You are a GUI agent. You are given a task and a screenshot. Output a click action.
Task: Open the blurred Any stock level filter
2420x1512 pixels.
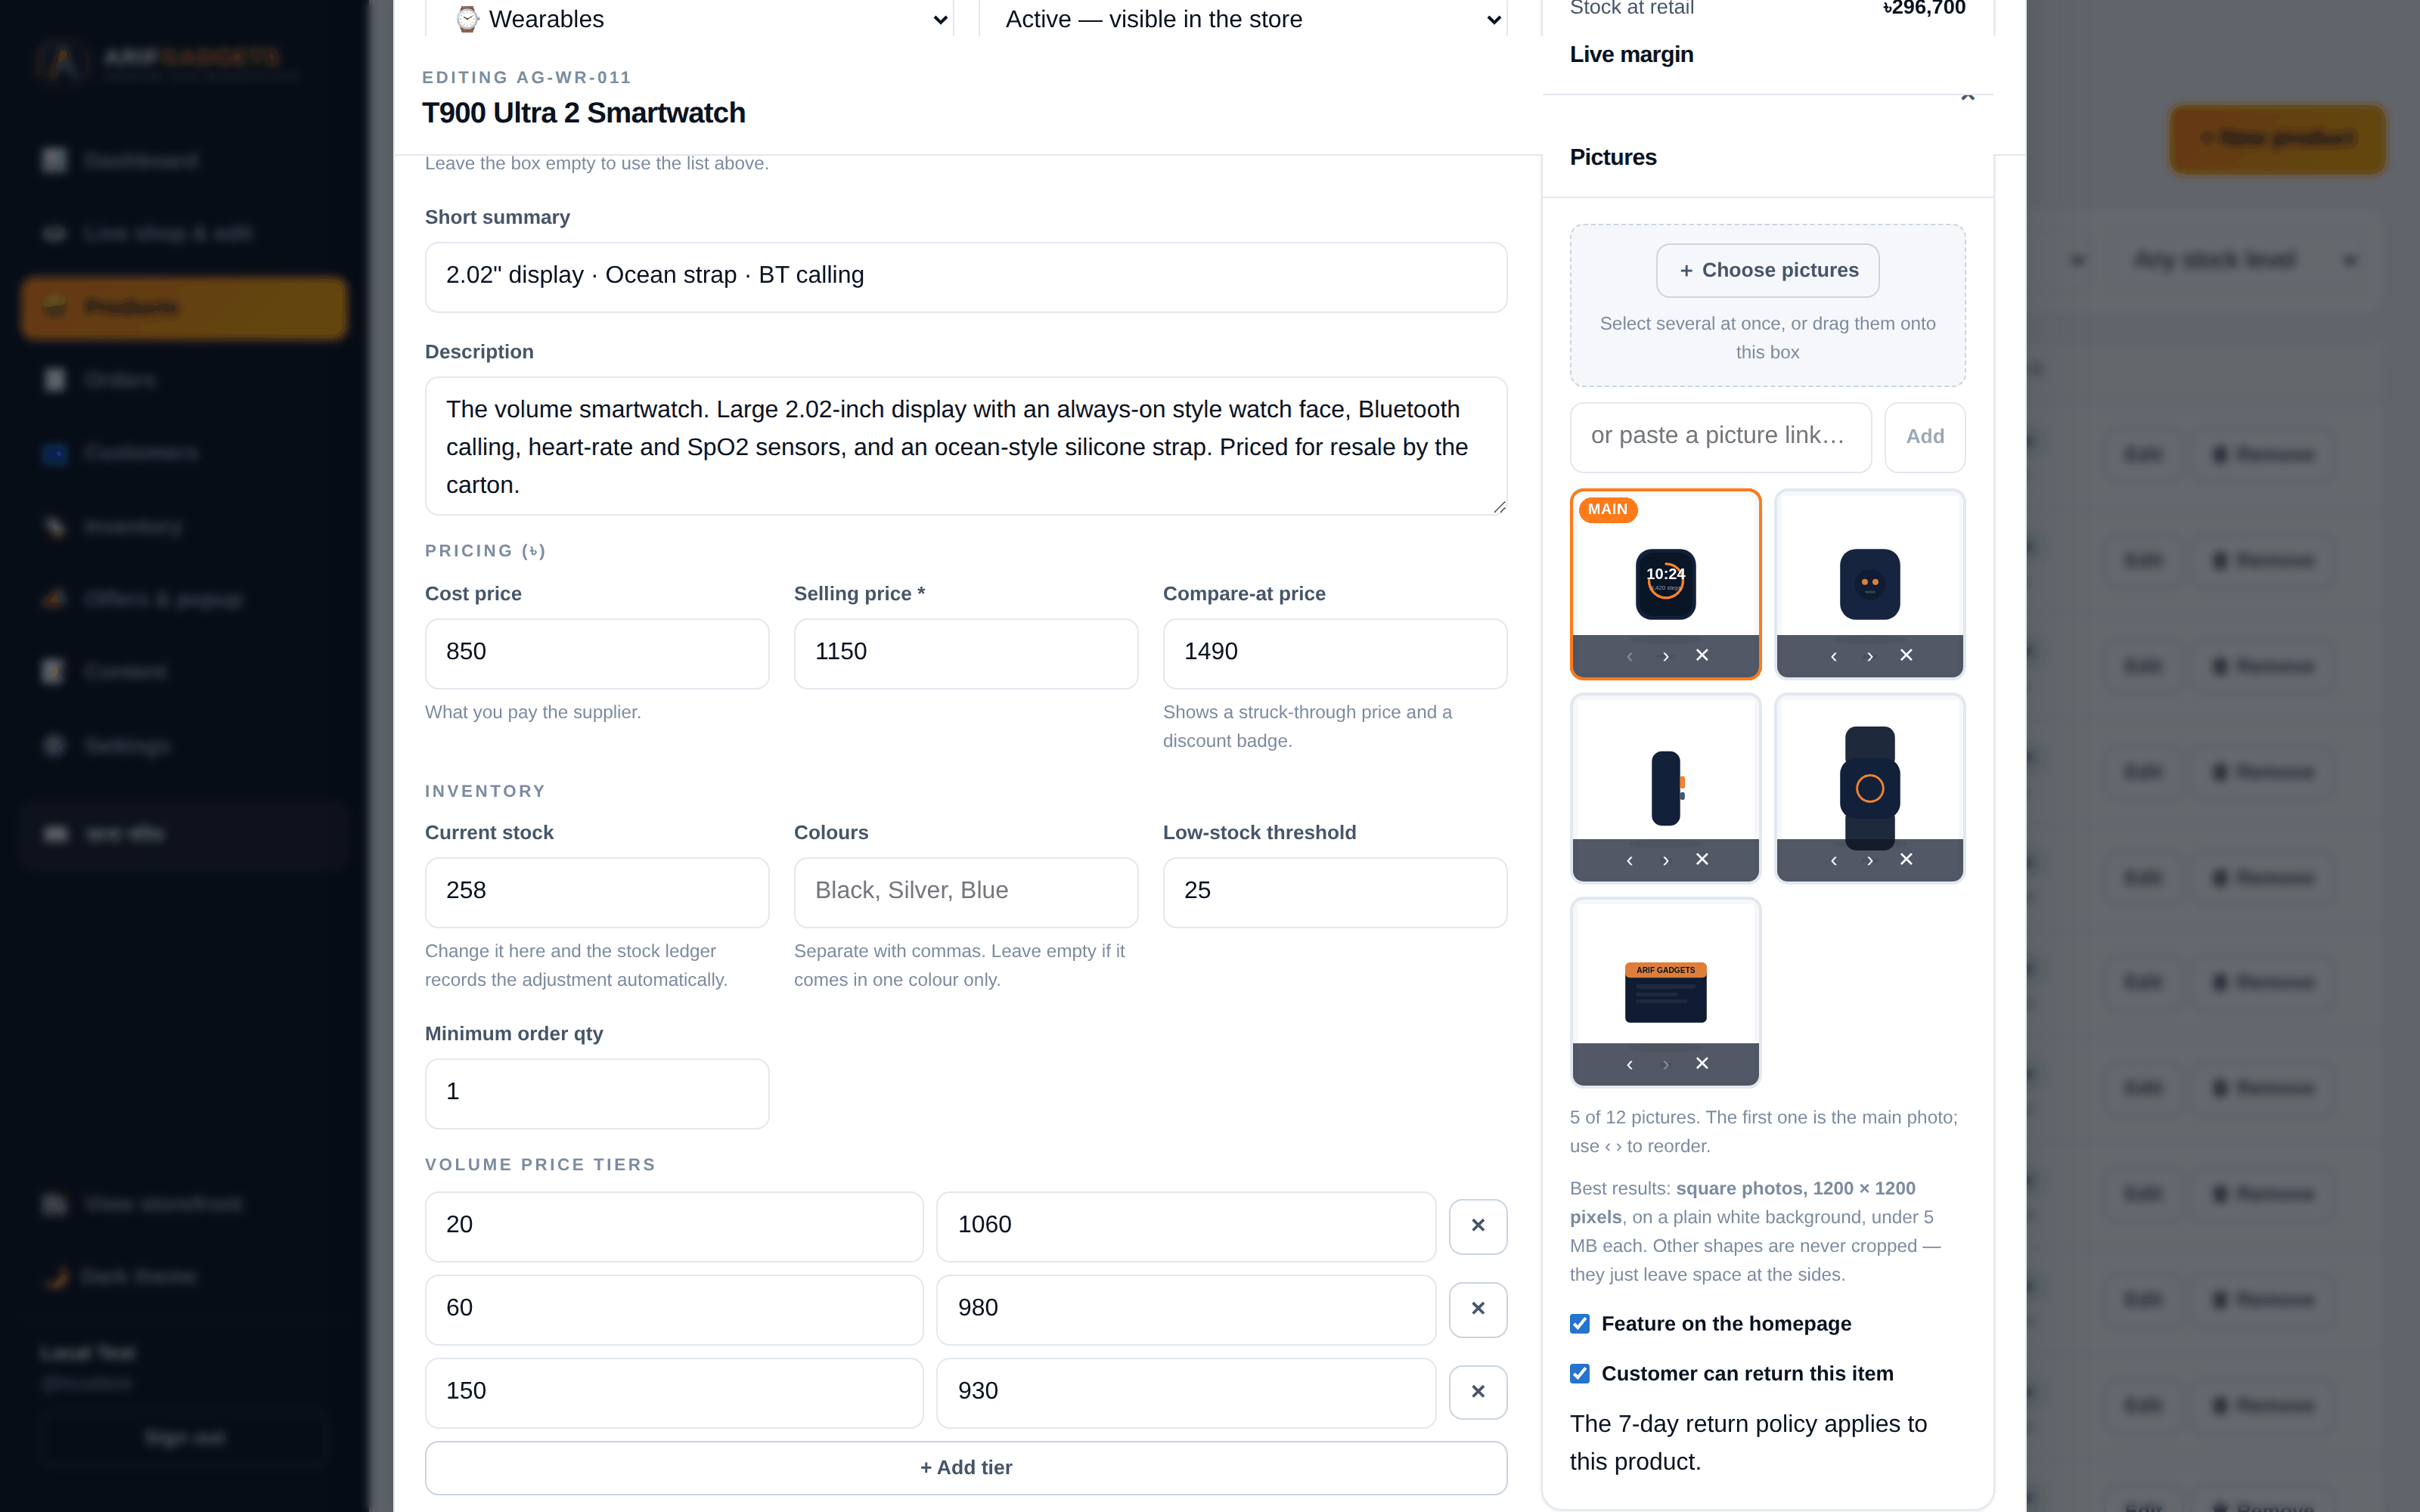click(2245, 260)
